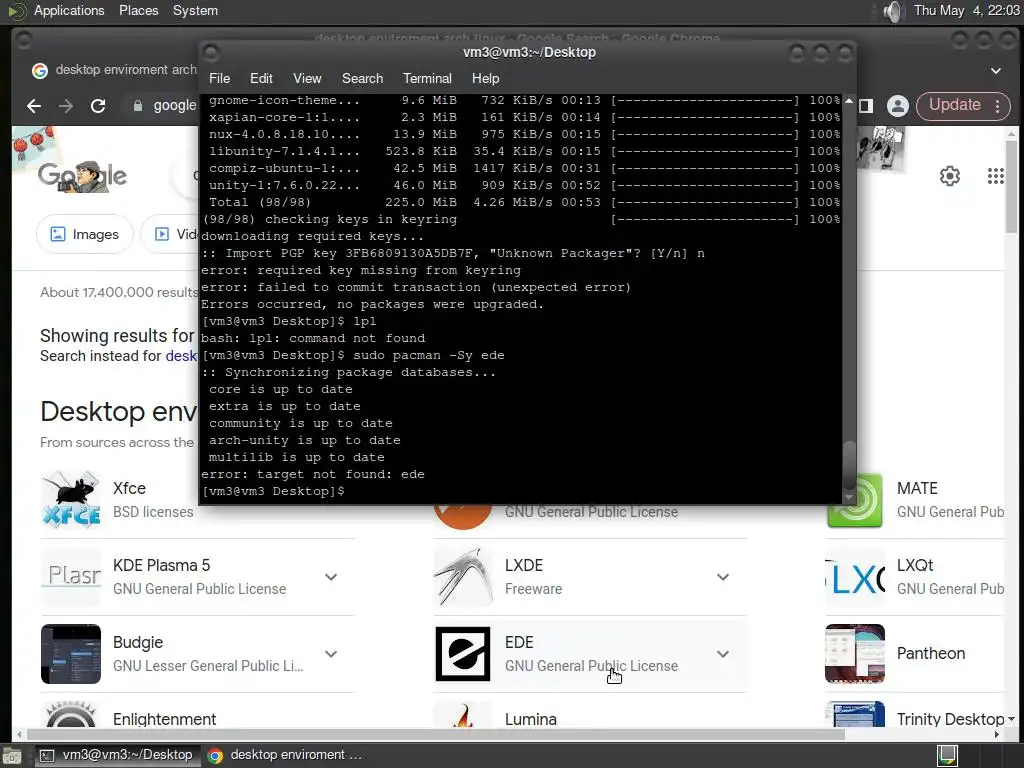1024x768 pixels.
Task: Open the Enlightenment result link
Action: (165, 719)
